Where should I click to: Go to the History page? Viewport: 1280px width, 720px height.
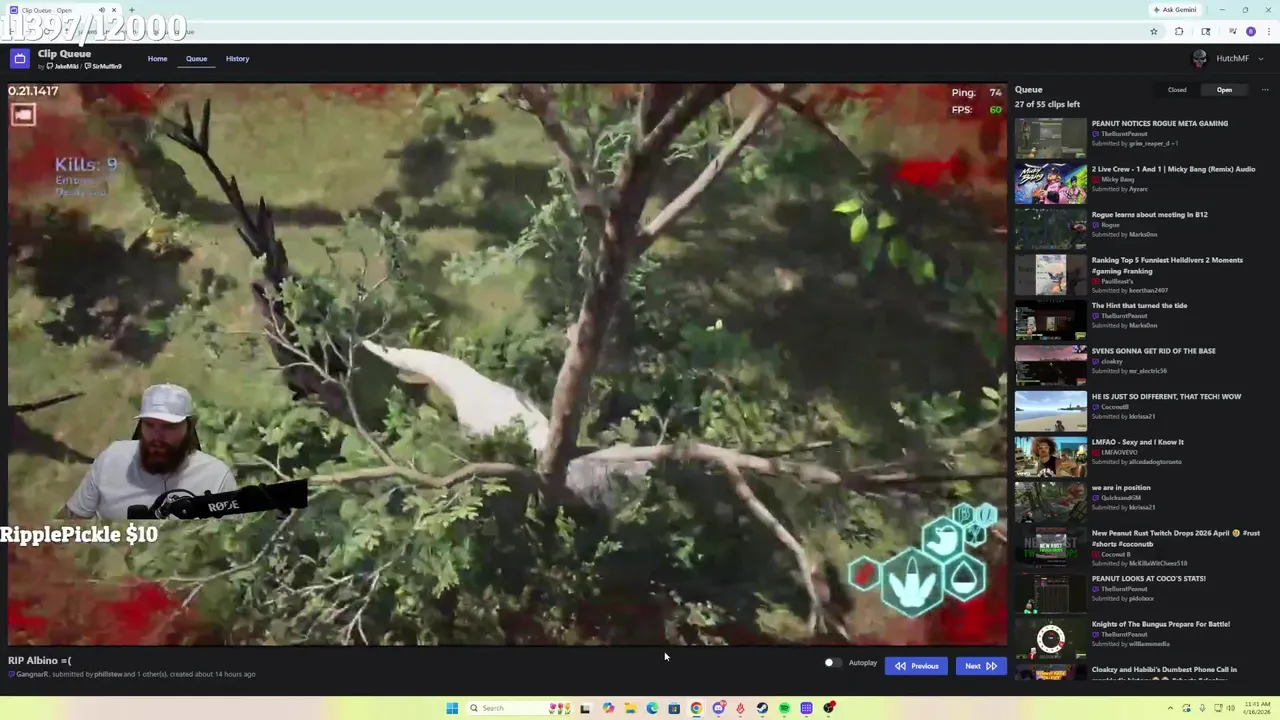coord(237,59)
